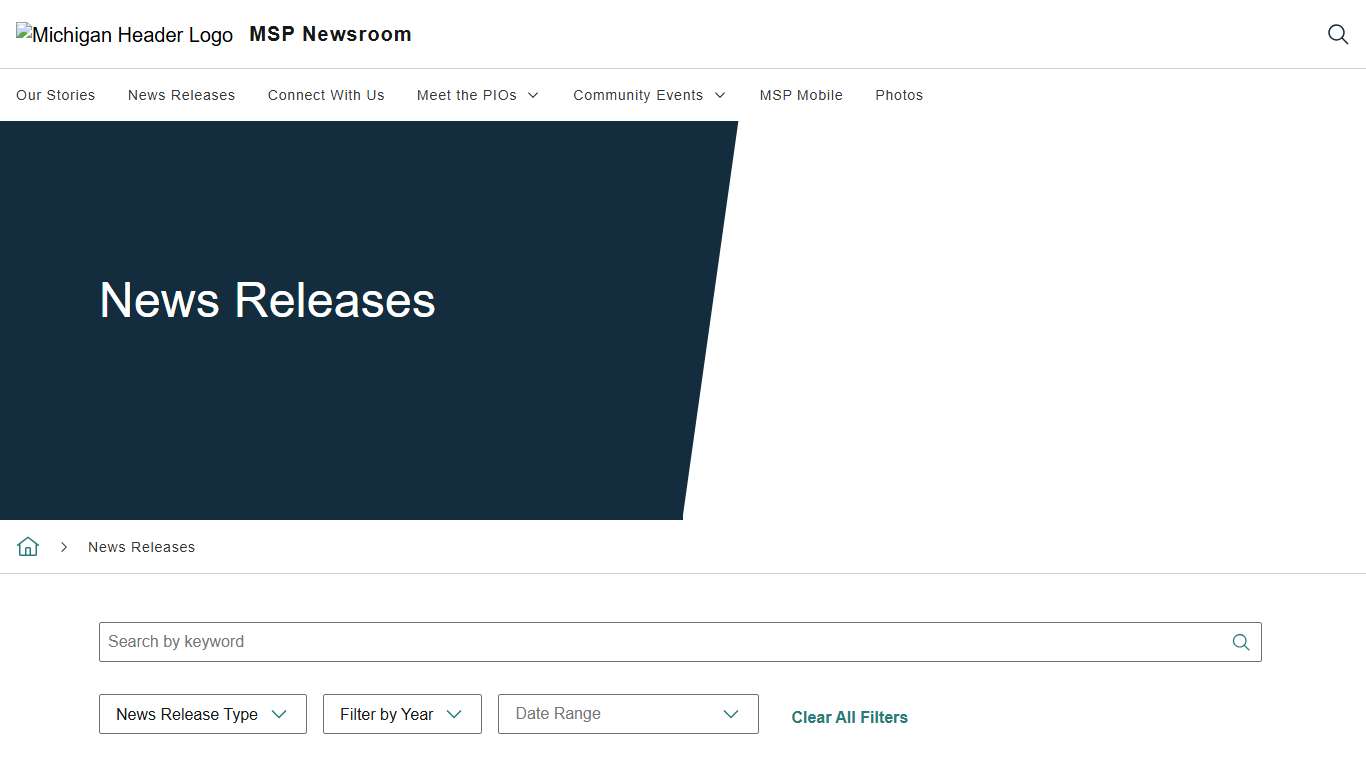Open the Date Range picker
The image size is (1366, 768).
pos(628,714)
